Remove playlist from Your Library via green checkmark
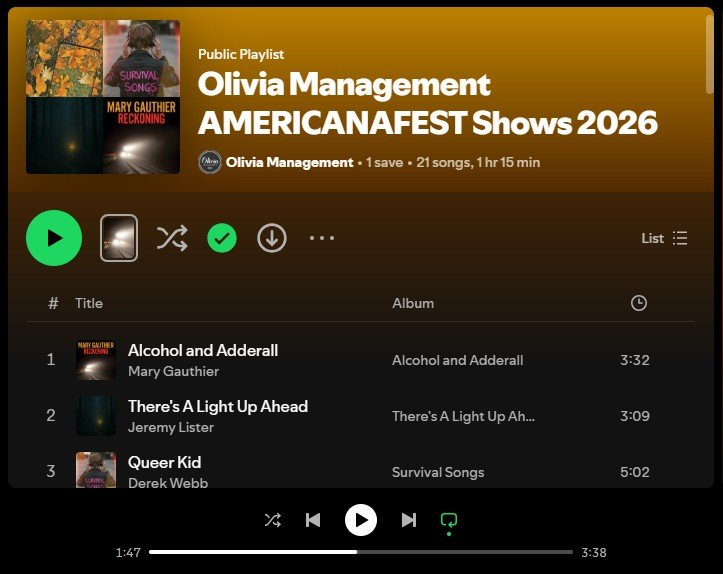 [222, 238]
